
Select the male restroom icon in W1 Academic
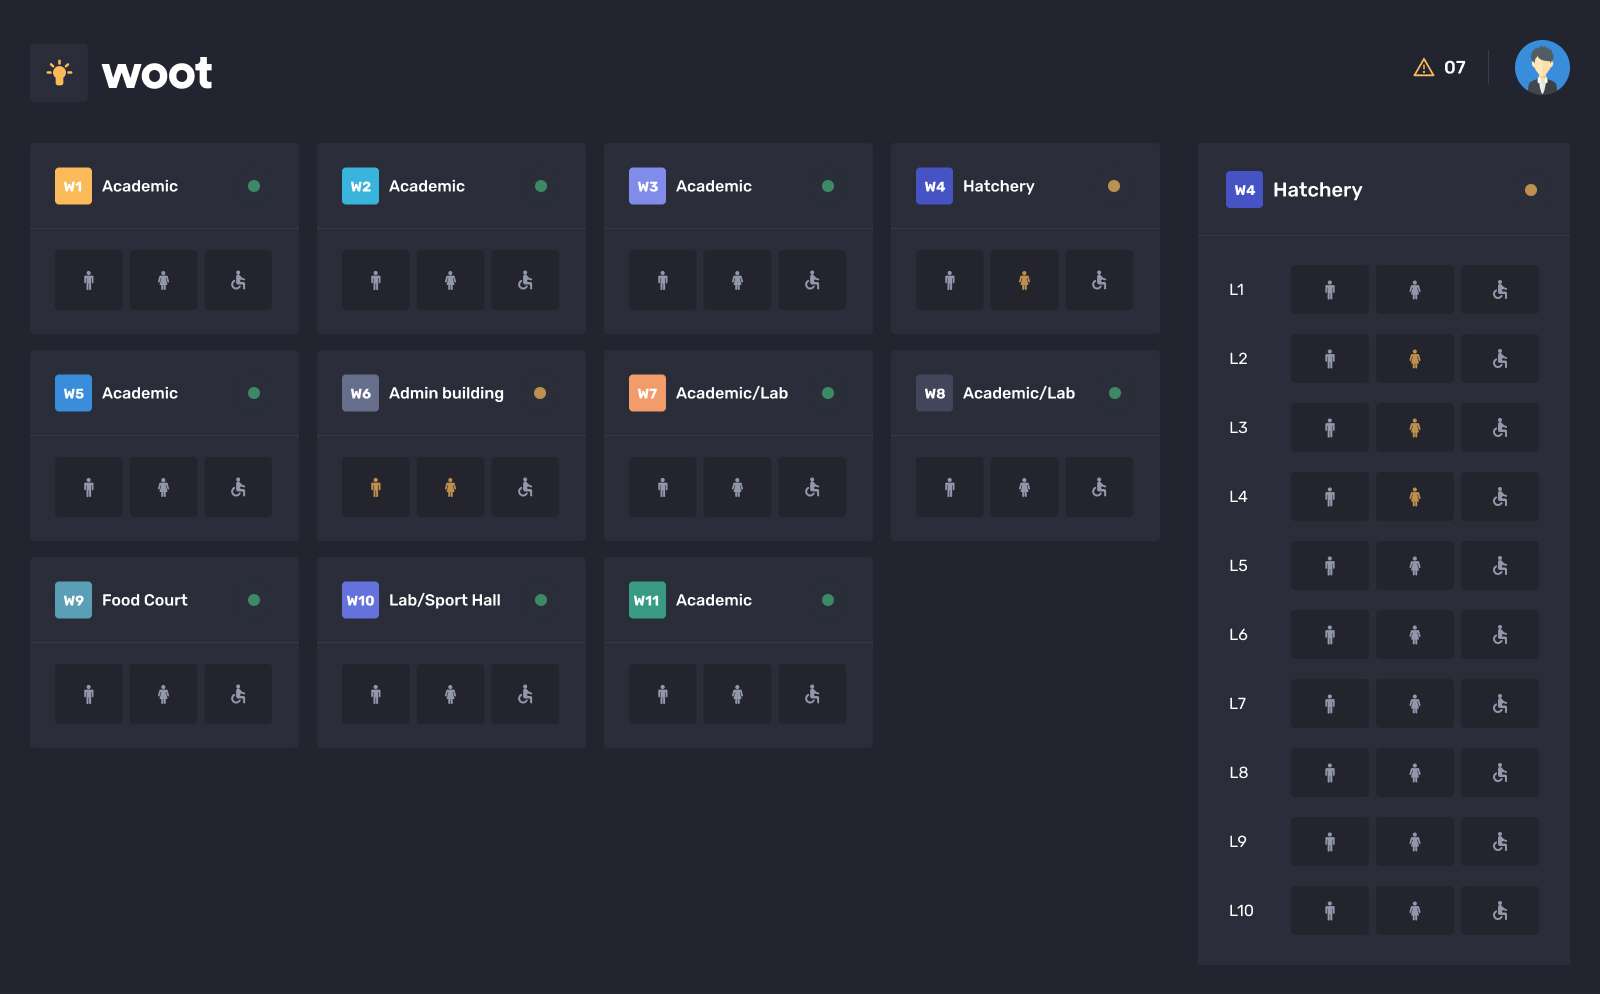click(89, 280)
